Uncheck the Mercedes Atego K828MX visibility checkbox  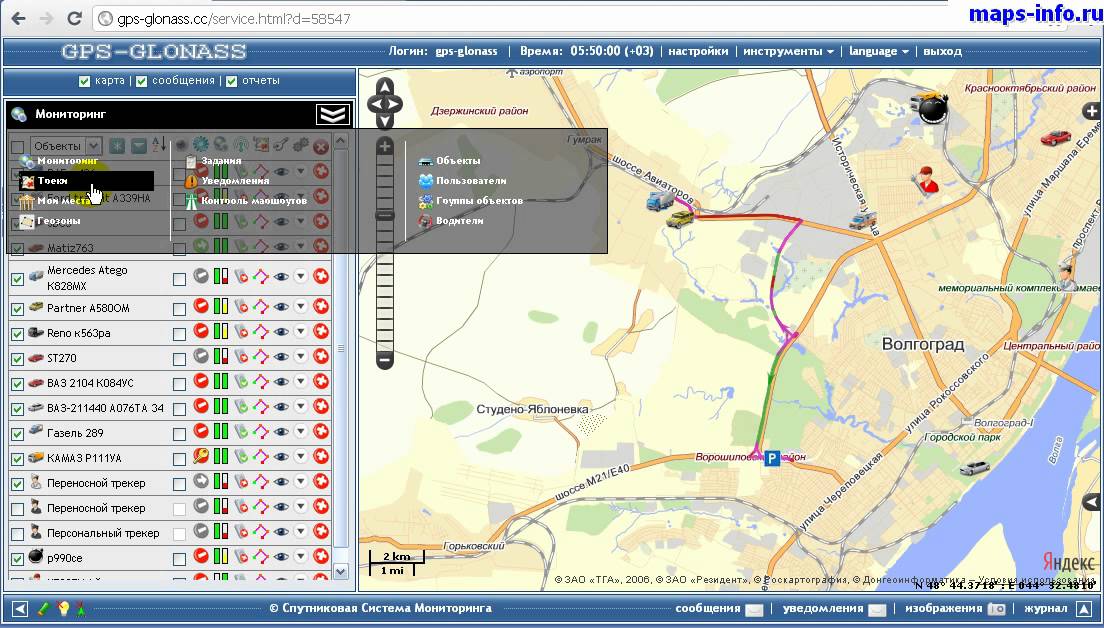pos(18,279)
